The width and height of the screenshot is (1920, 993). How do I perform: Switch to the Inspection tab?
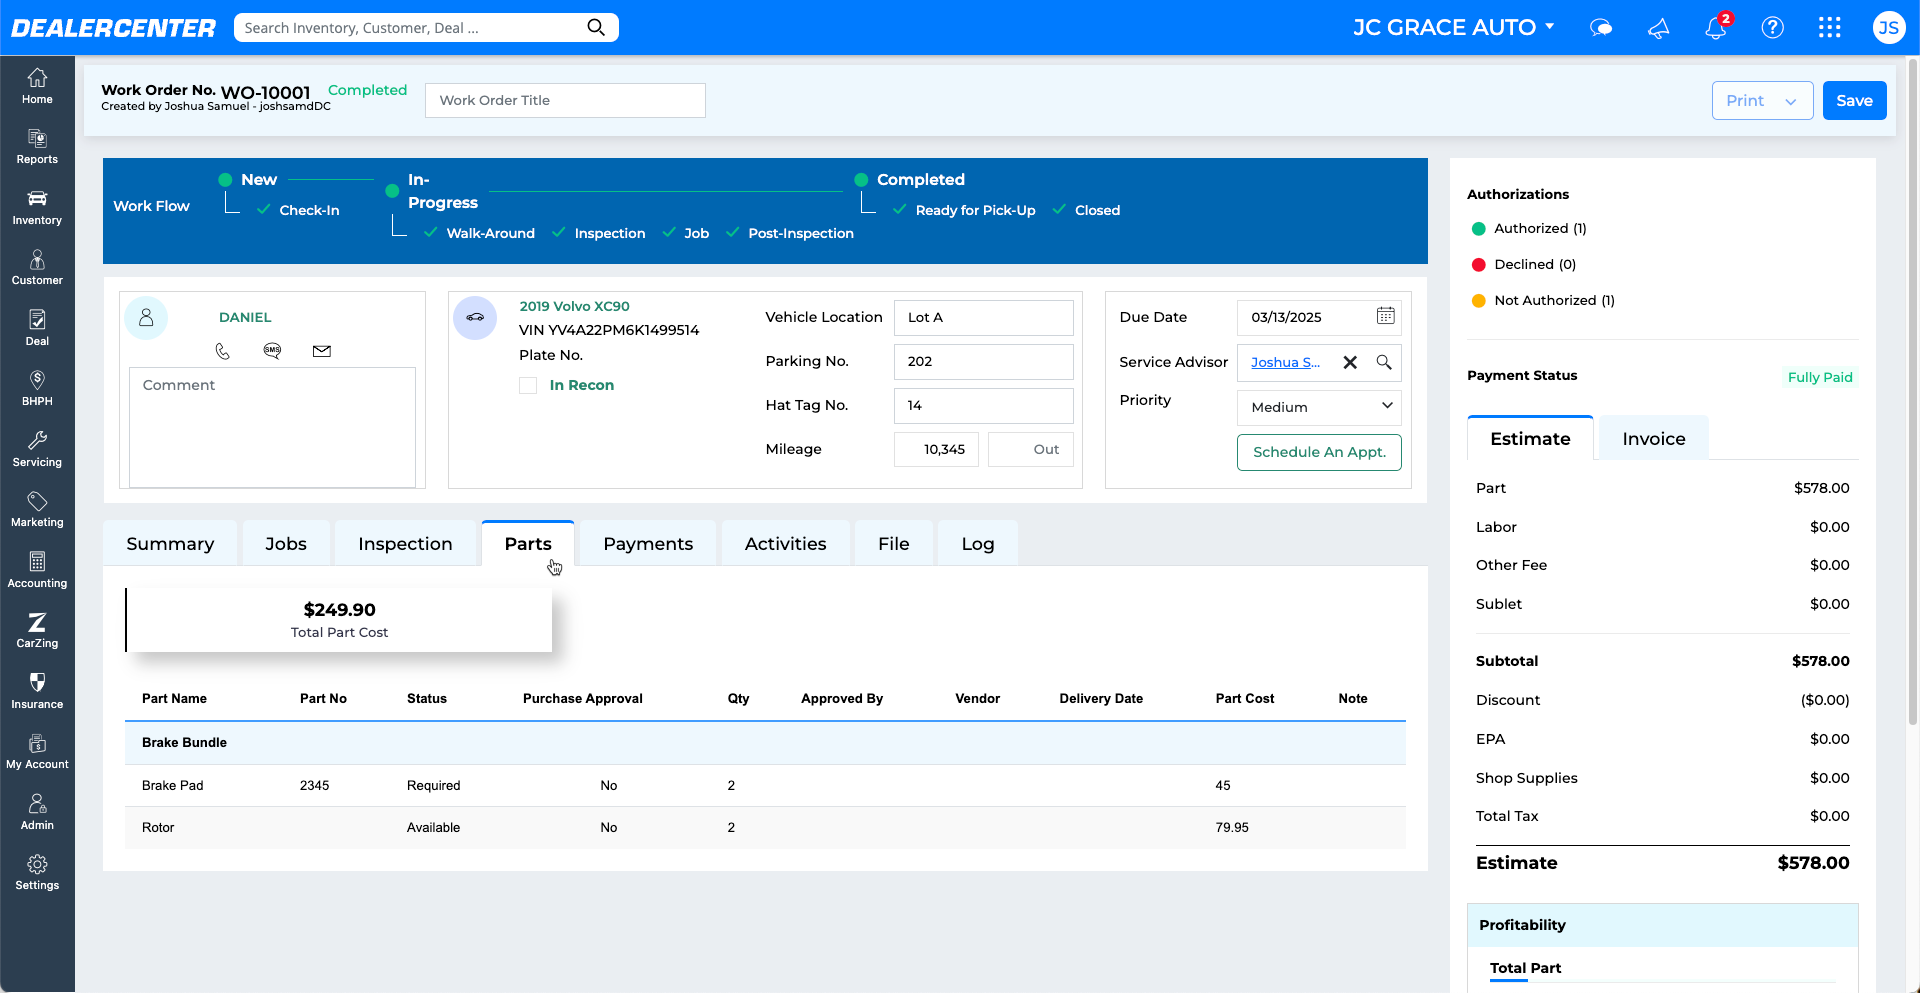pos(405,543)
